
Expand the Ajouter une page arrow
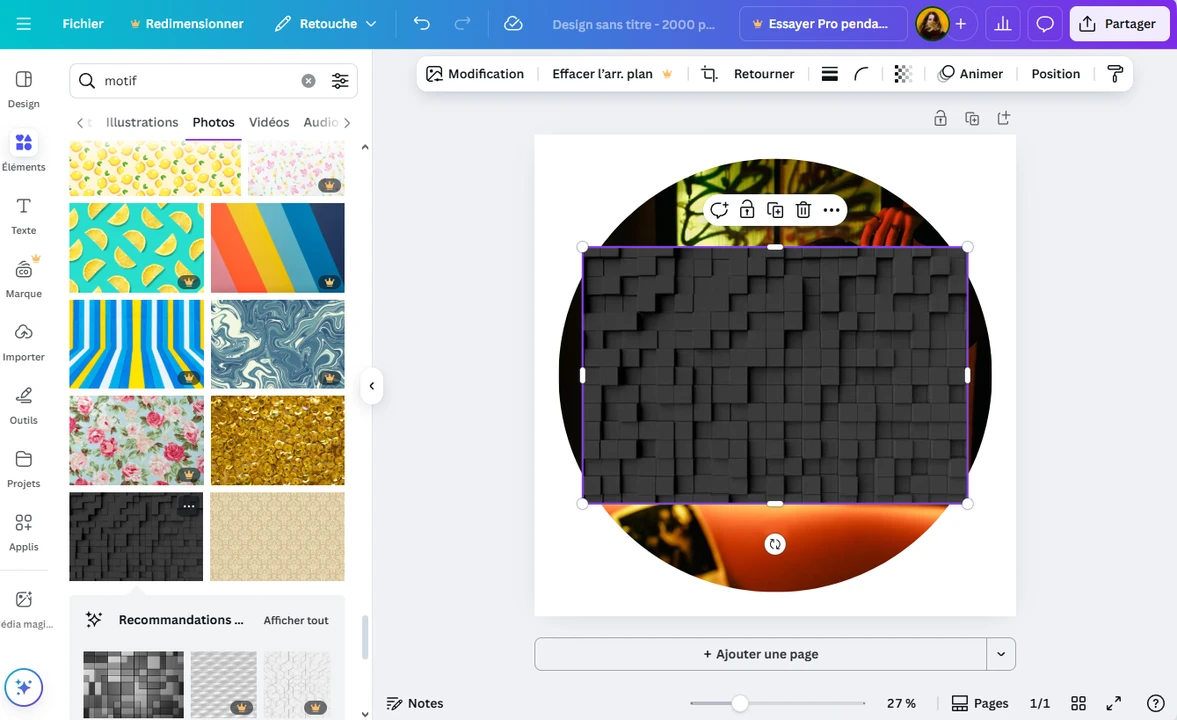pyautogui.click(x=1001, y=654)
